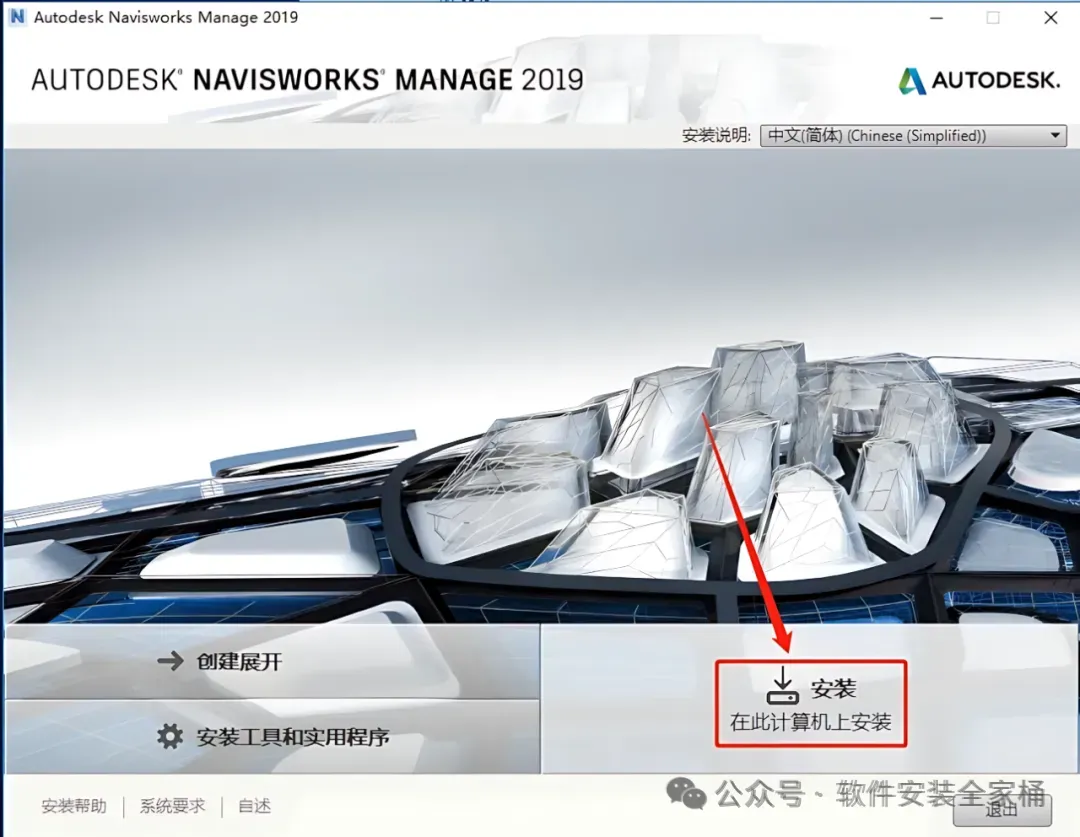Image resolution: width=1080 pixels, height=837 pixels.
Task: Click the download-arrow Install icon
Action: tap(782, 685)
